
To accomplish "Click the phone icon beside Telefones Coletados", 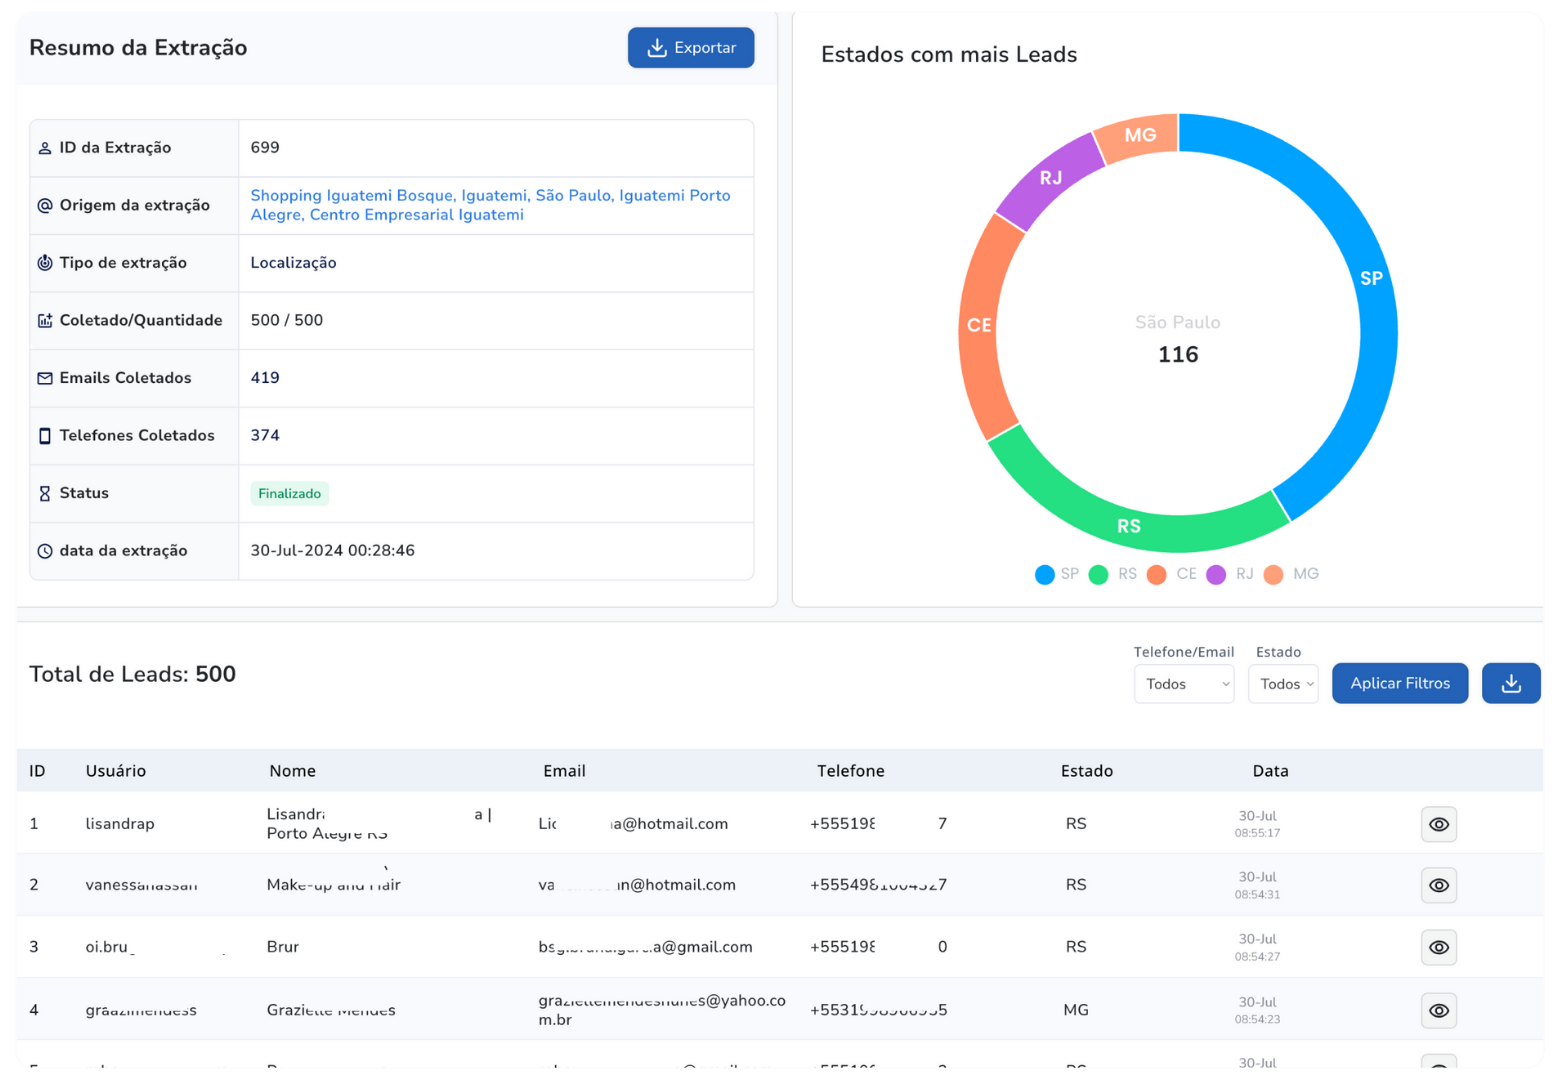I will (45, 436).
